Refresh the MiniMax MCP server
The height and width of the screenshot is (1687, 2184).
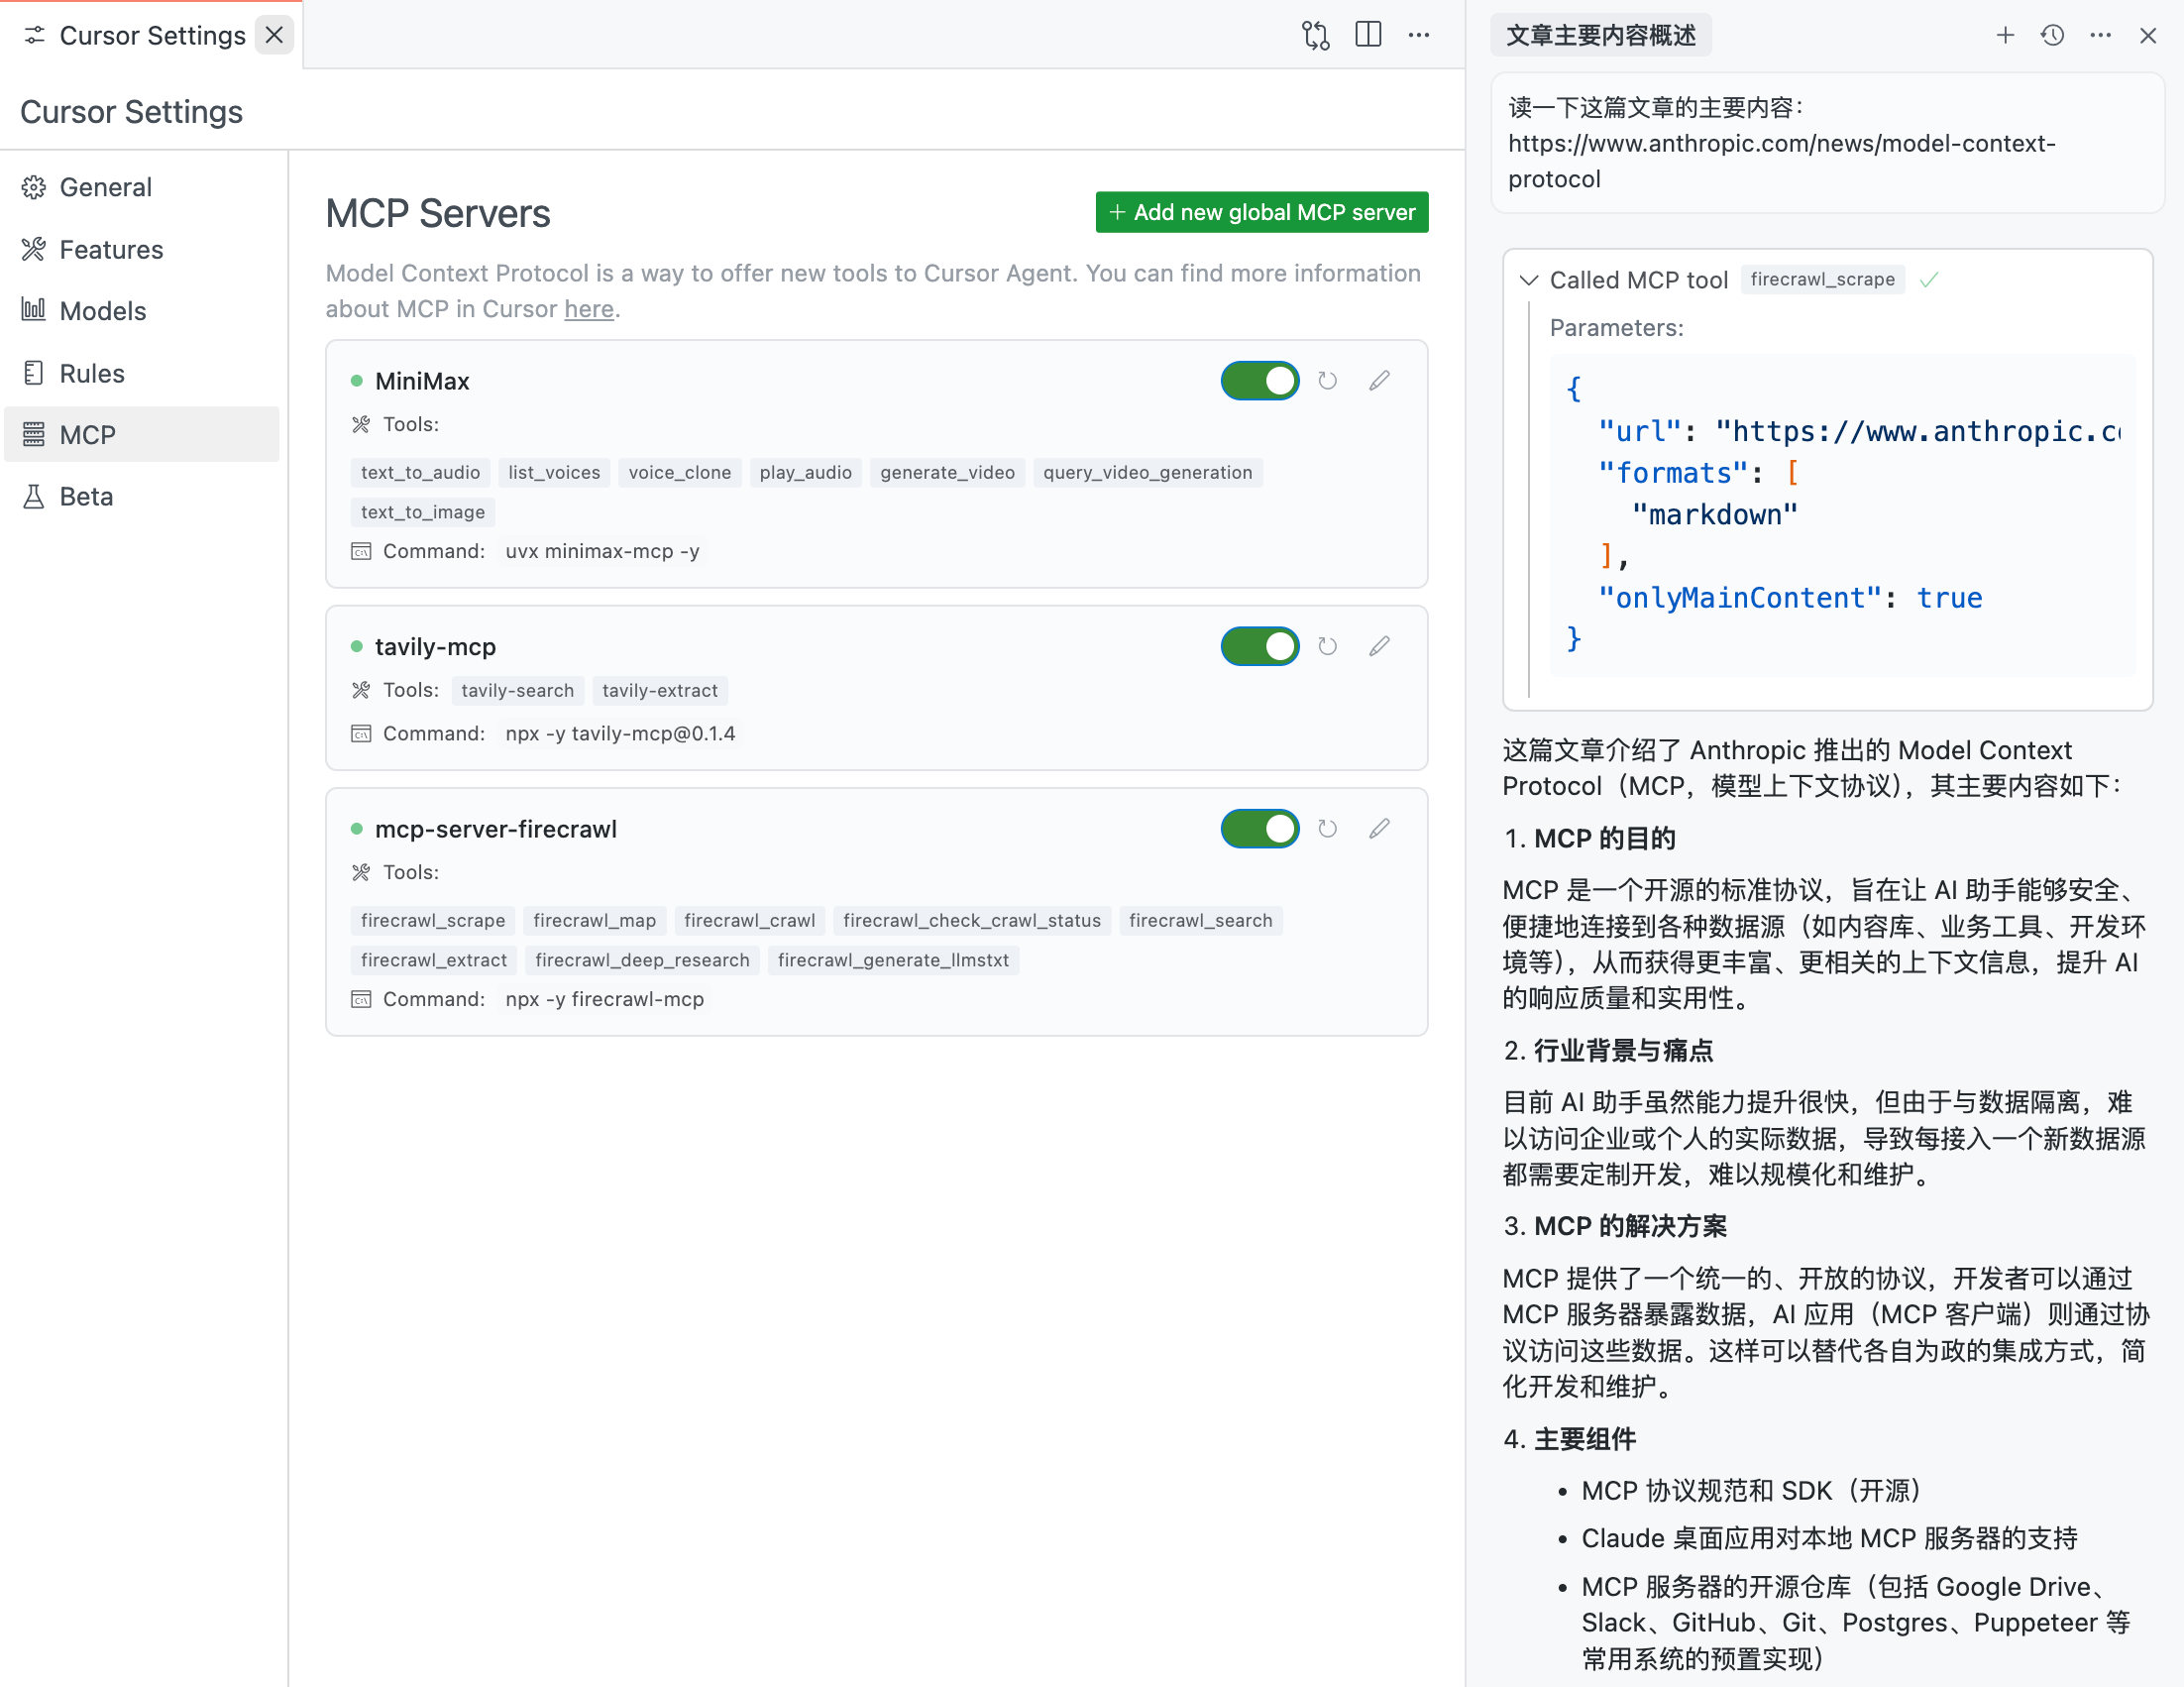1327,381
